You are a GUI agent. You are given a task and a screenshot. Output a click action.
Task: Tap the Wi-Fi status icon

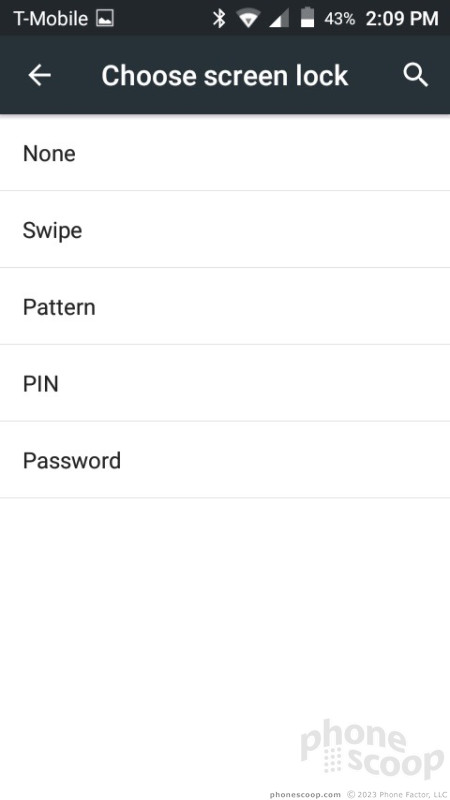click(x=248, y=19)
